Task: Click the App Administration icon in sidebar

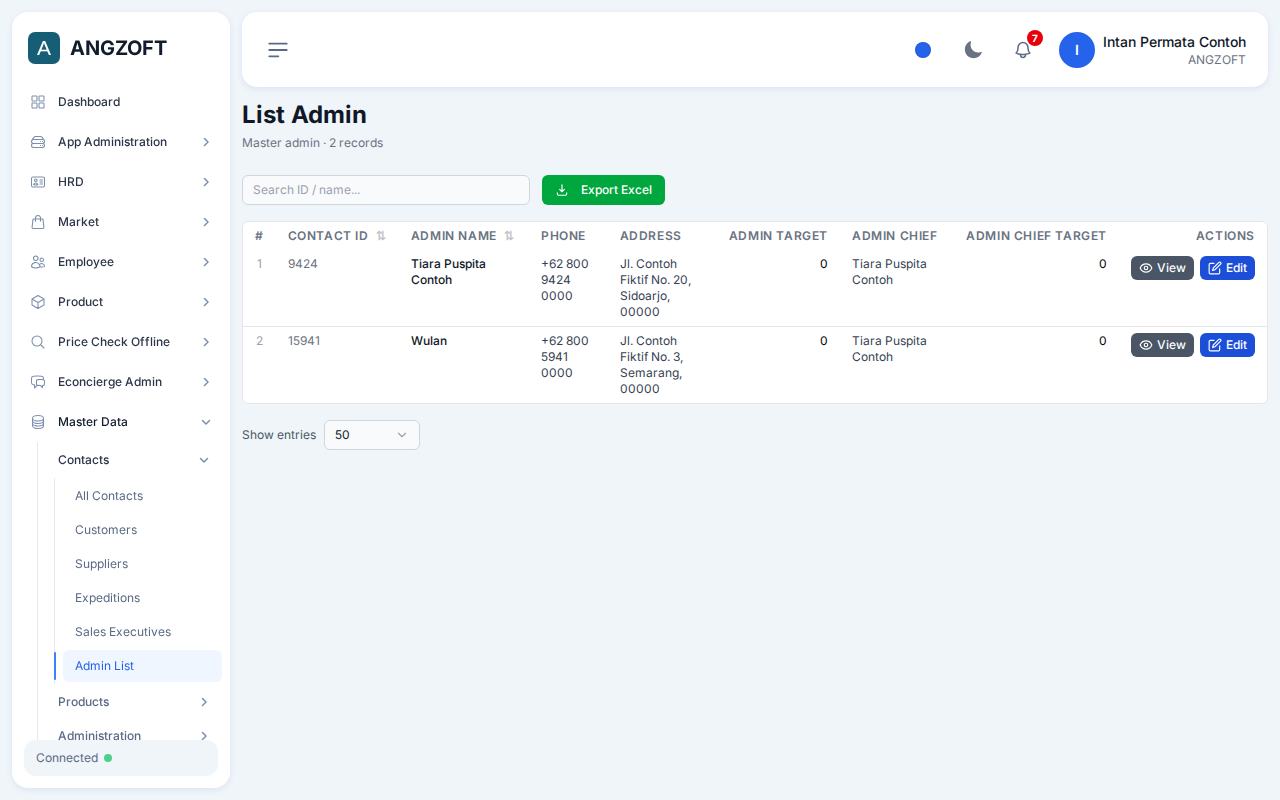Action: (x=38, y=142)
